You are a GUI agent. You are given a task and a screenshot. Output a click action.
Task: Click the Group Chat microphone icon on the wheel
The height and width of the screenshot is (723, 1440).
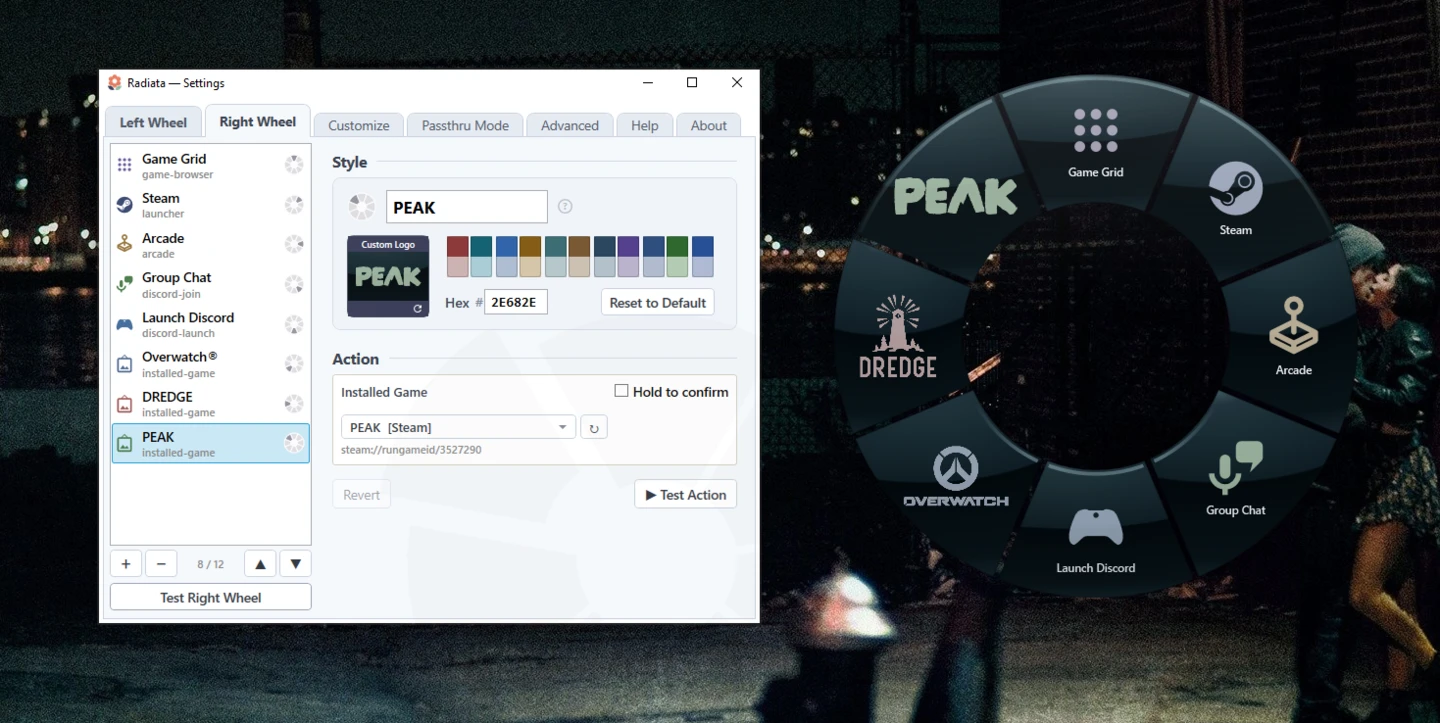click(x=1235, y=468)
